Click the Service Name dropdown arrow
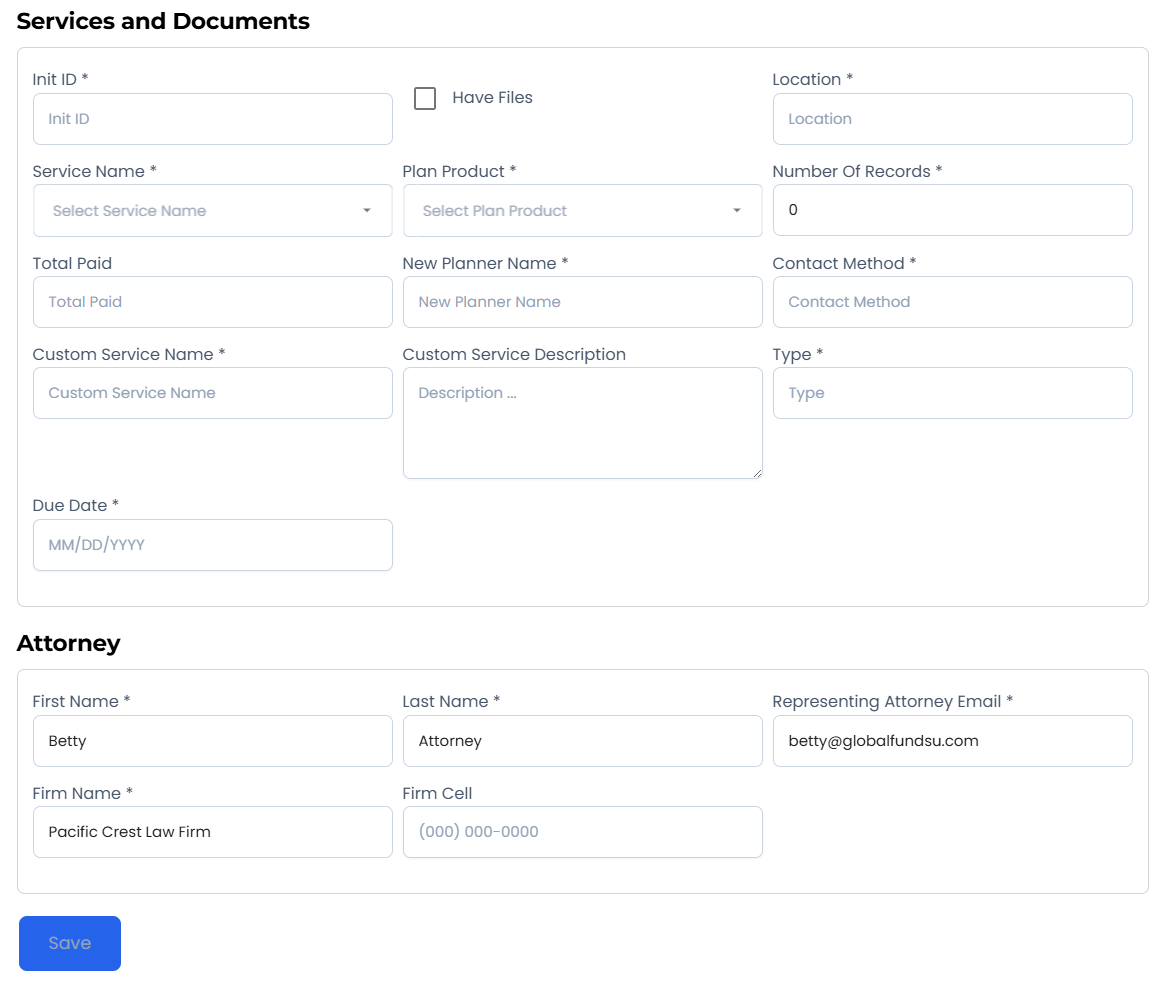 point(367,211)
